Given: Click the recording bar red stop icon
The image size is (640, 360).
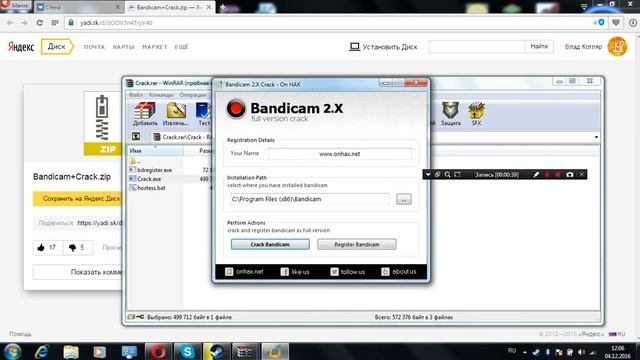Looking at the screenshot, I should coord(558,175).
